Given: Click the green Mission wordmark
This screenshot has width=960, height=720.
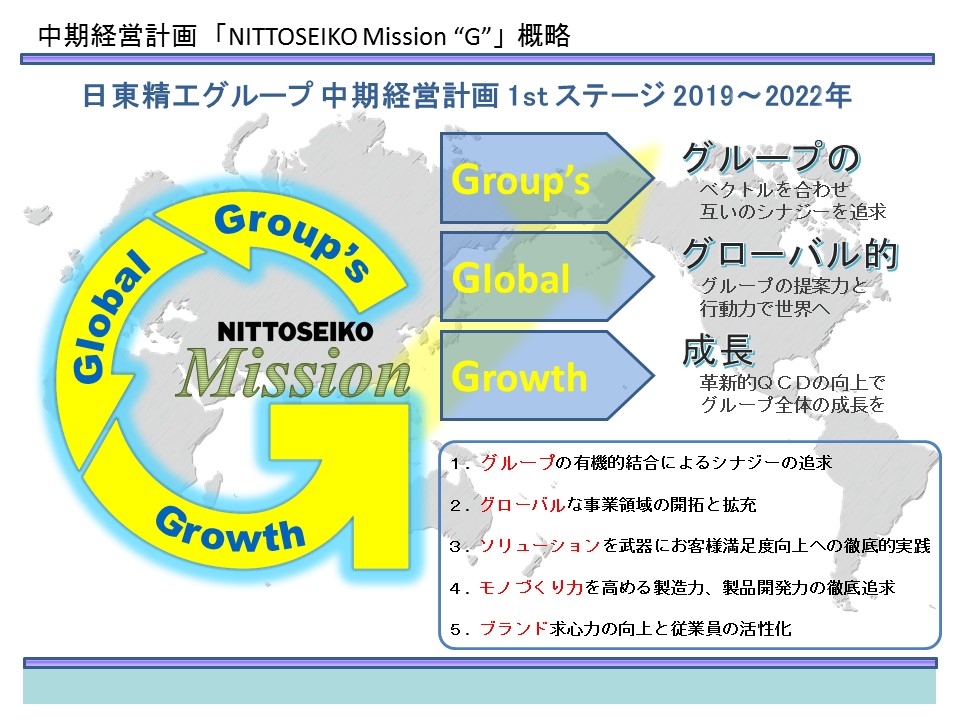Looking at the screenshot, I should (294, 373).
